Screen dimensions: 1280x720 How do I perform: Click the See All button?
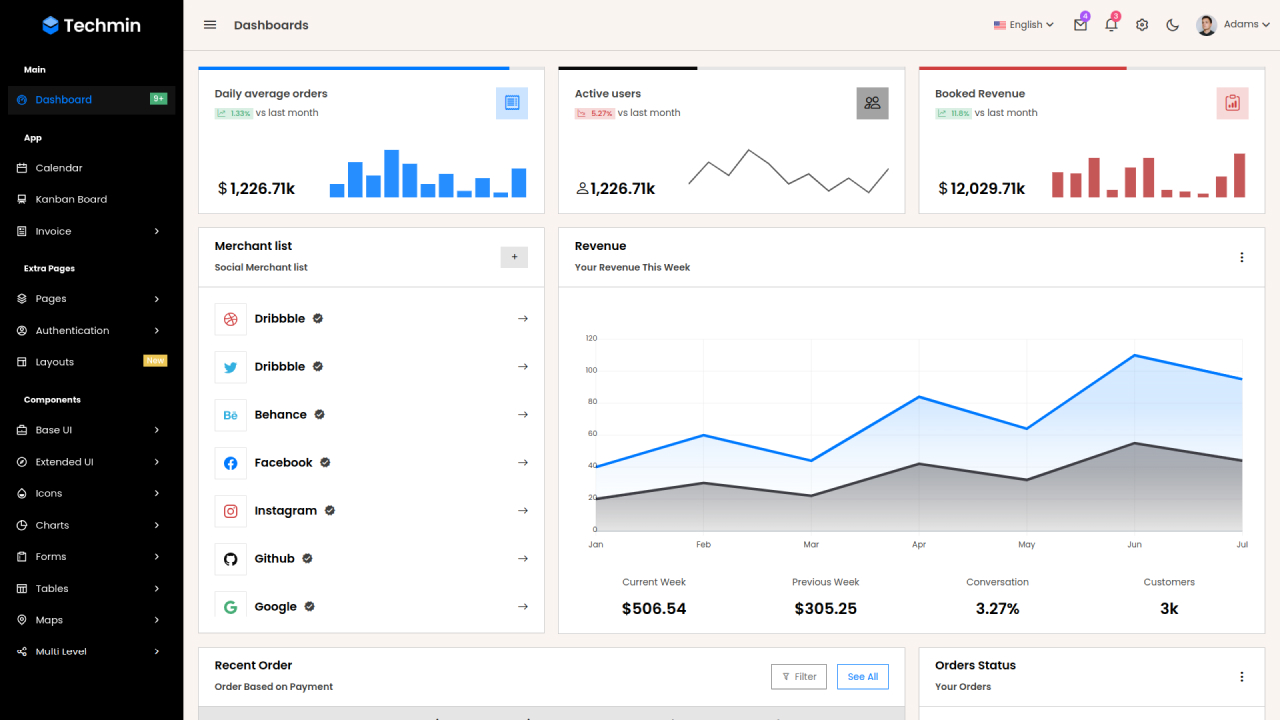[x=863, y=677]
